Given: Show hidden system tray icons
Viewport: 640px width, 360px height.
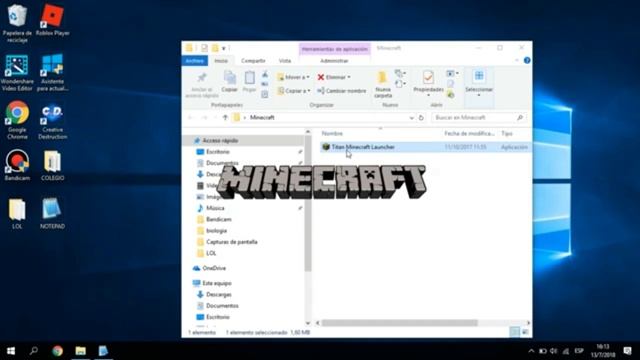Looking at the screenshot, I should click(531, 351).
